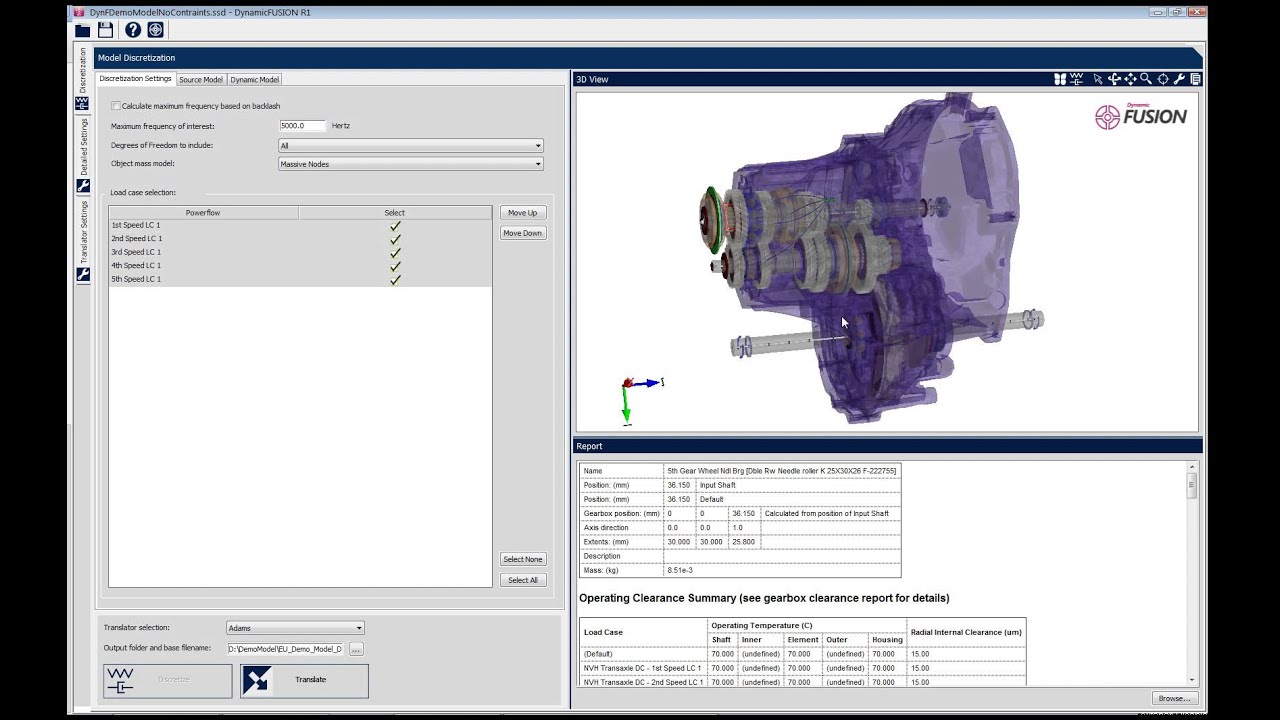Click the four-pane view layout icon in 3D View
This screenshot has width=1280, height=720.
1060,79
